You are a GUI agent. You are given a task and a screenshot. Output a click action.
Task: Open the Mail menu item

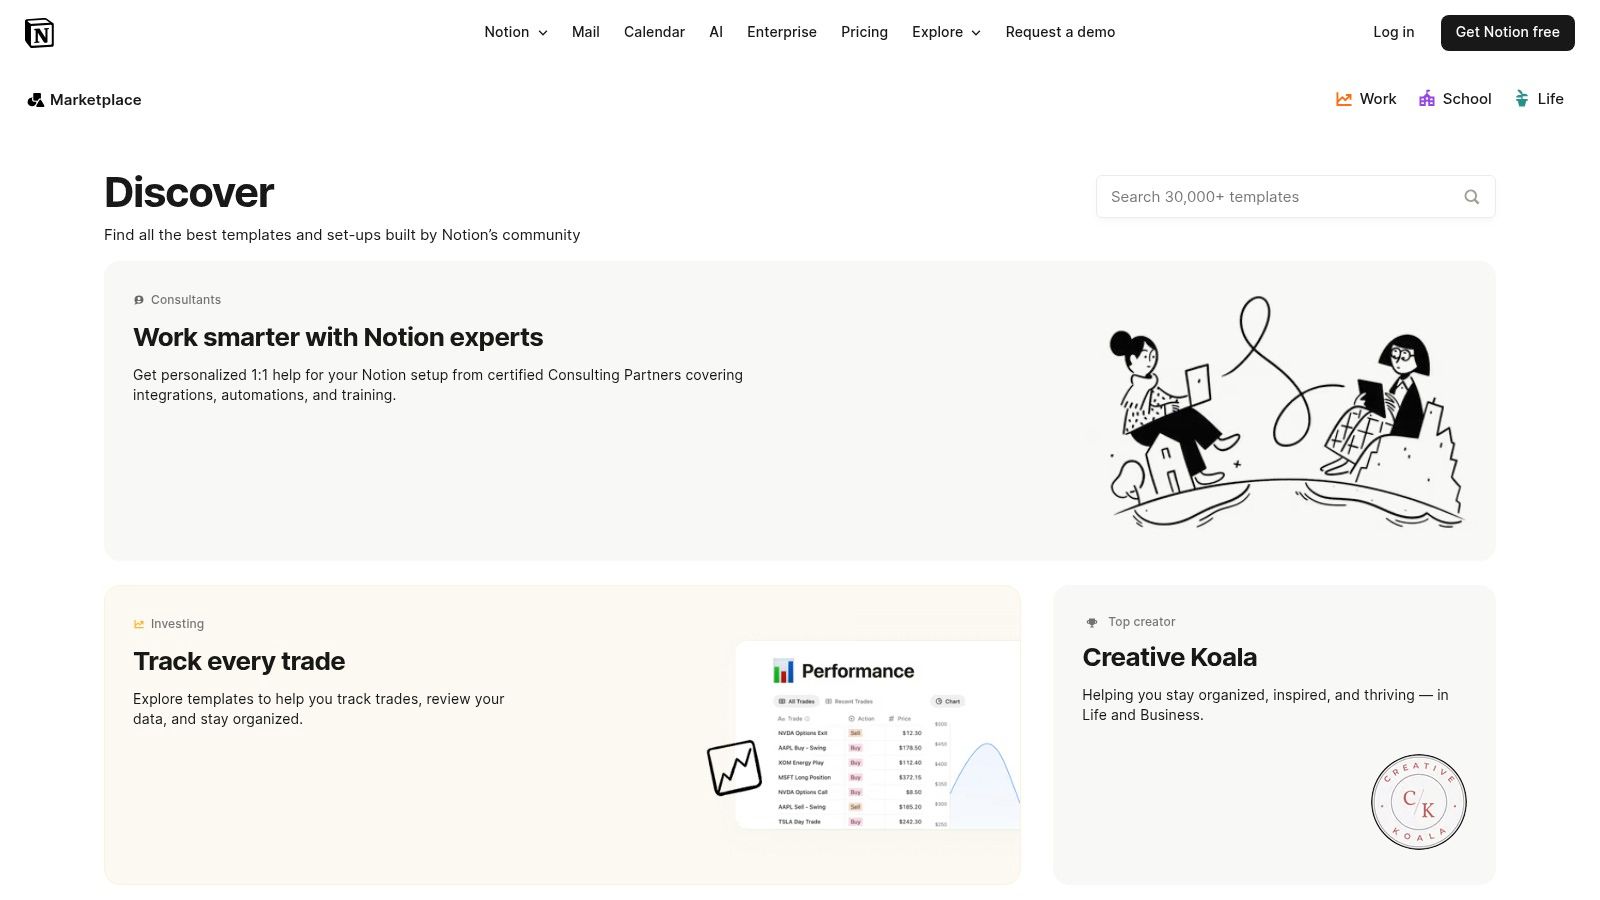click(585, 32)
